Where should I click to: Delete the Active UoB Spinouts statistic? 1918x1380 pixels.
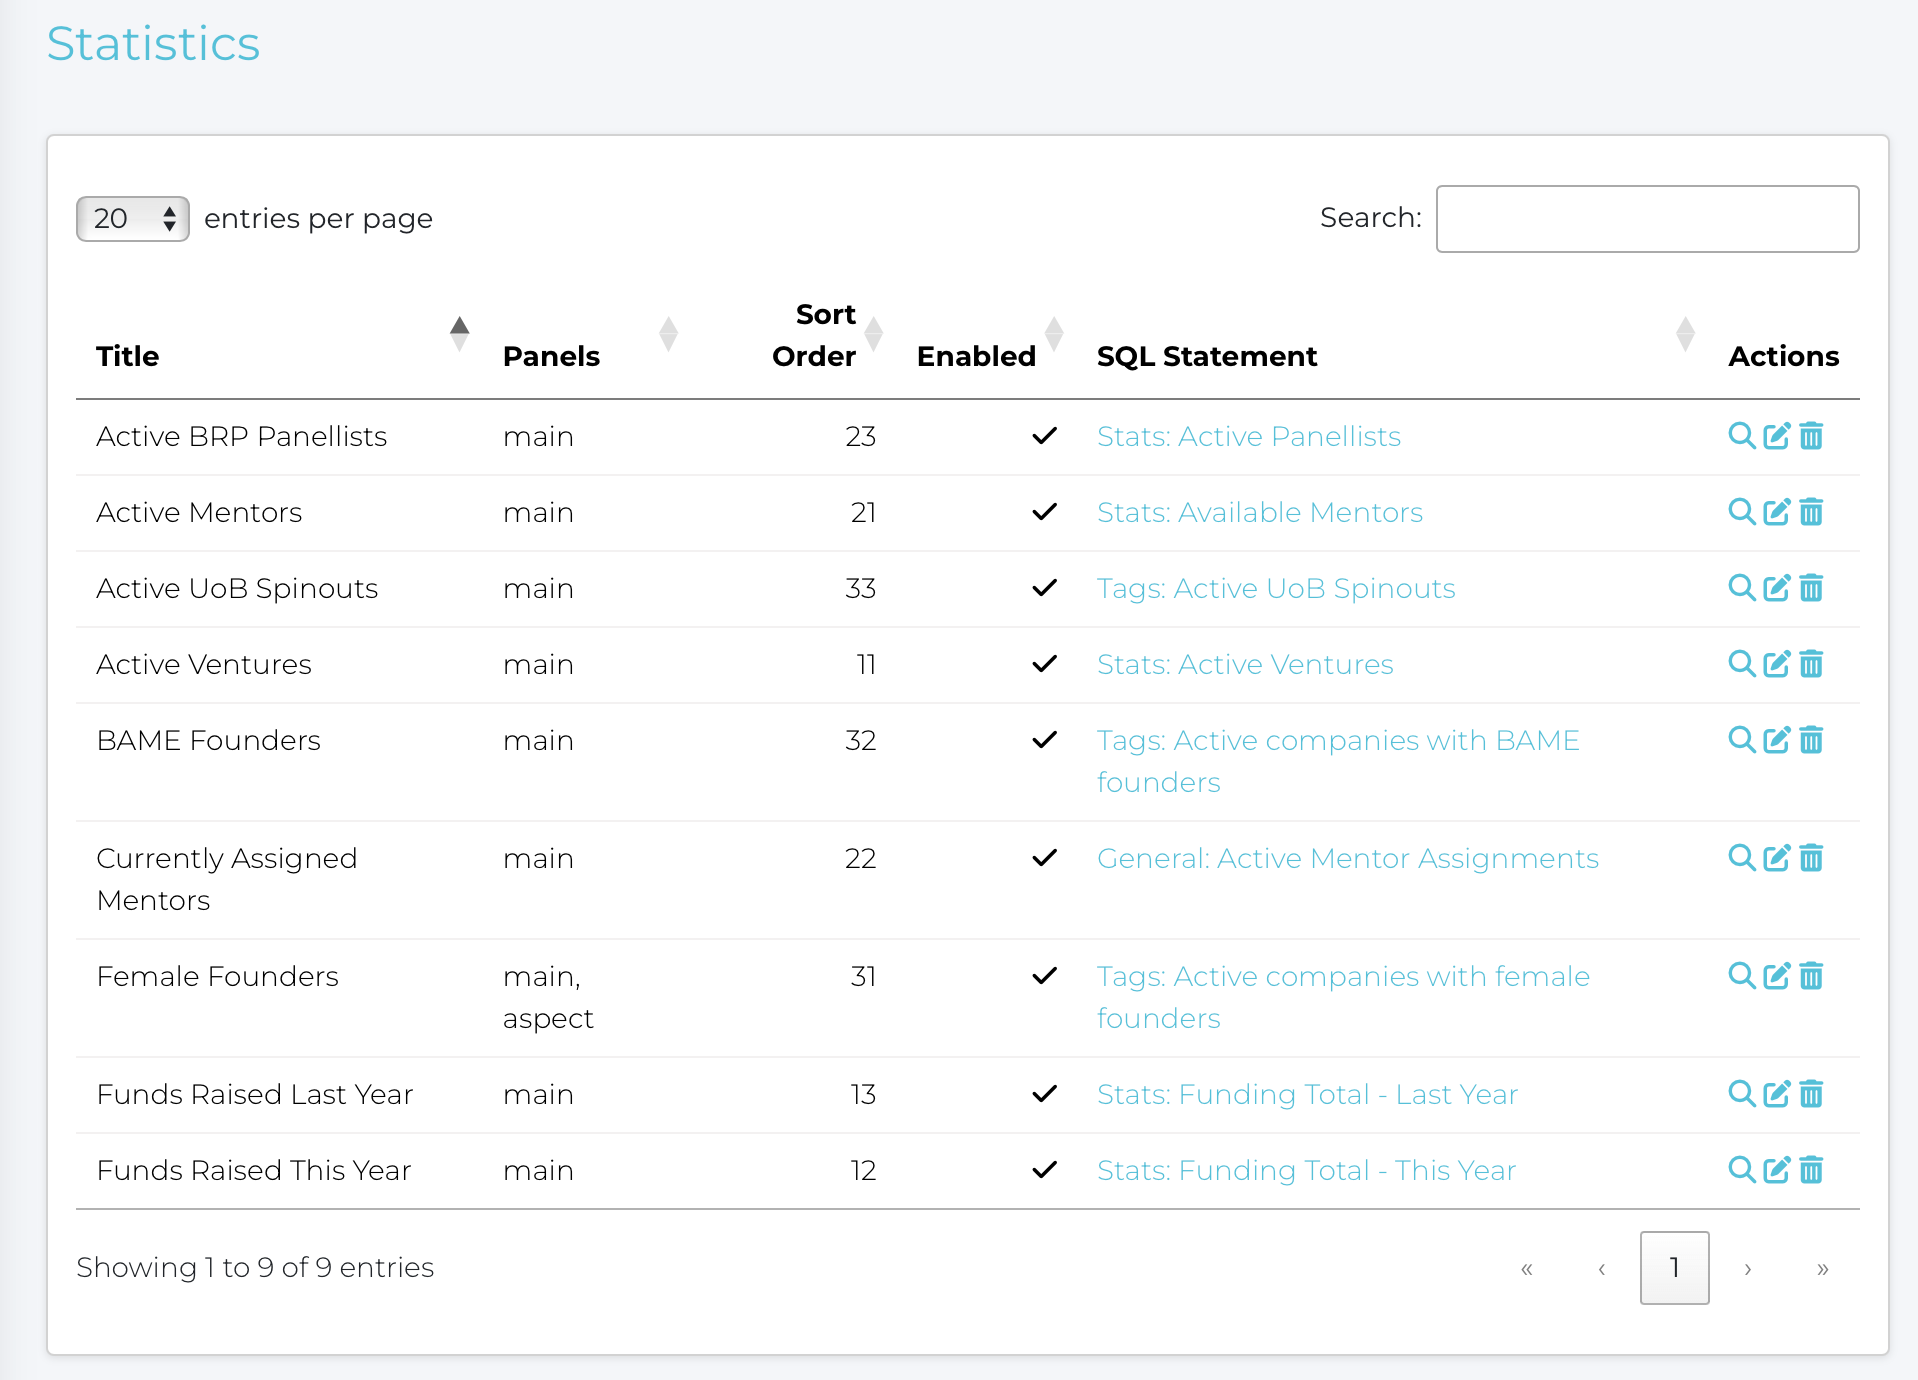1811,588
